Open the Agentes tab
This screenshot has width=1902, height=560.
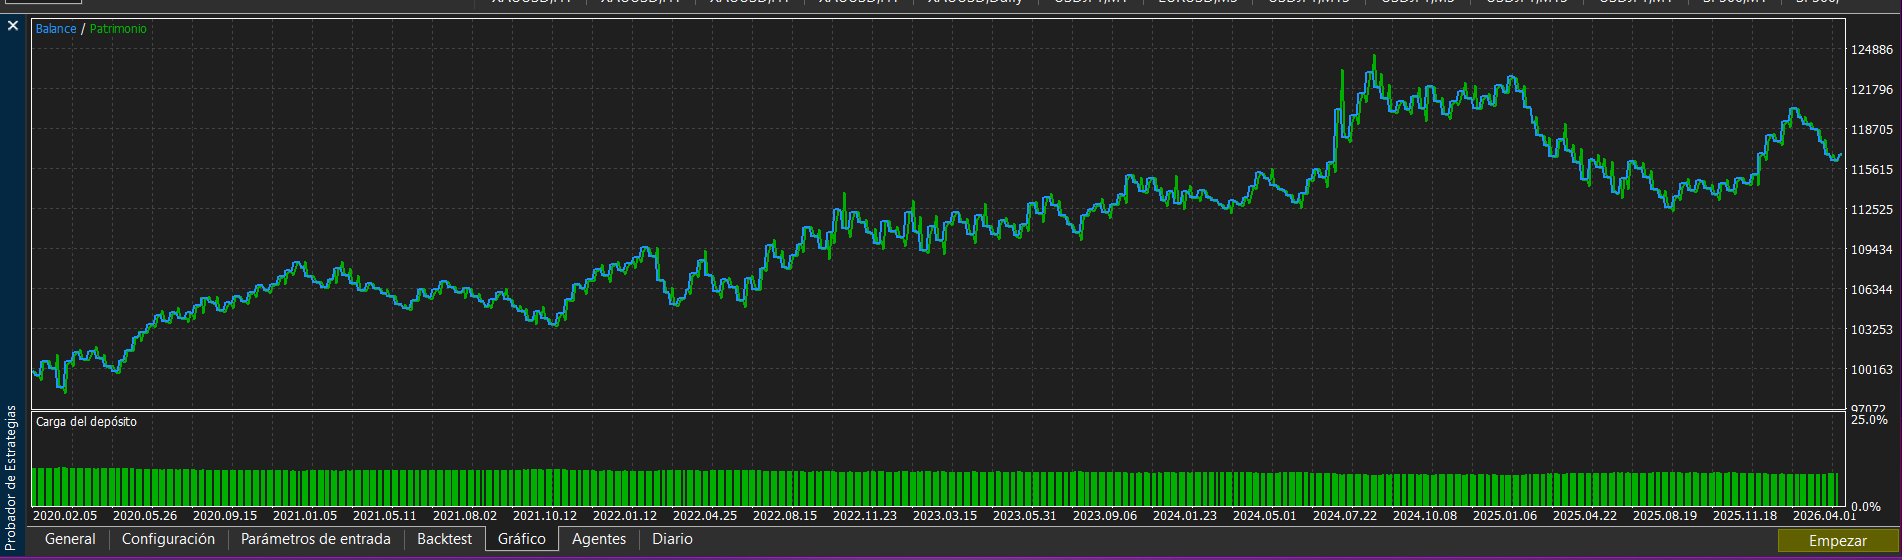[599, 539]
